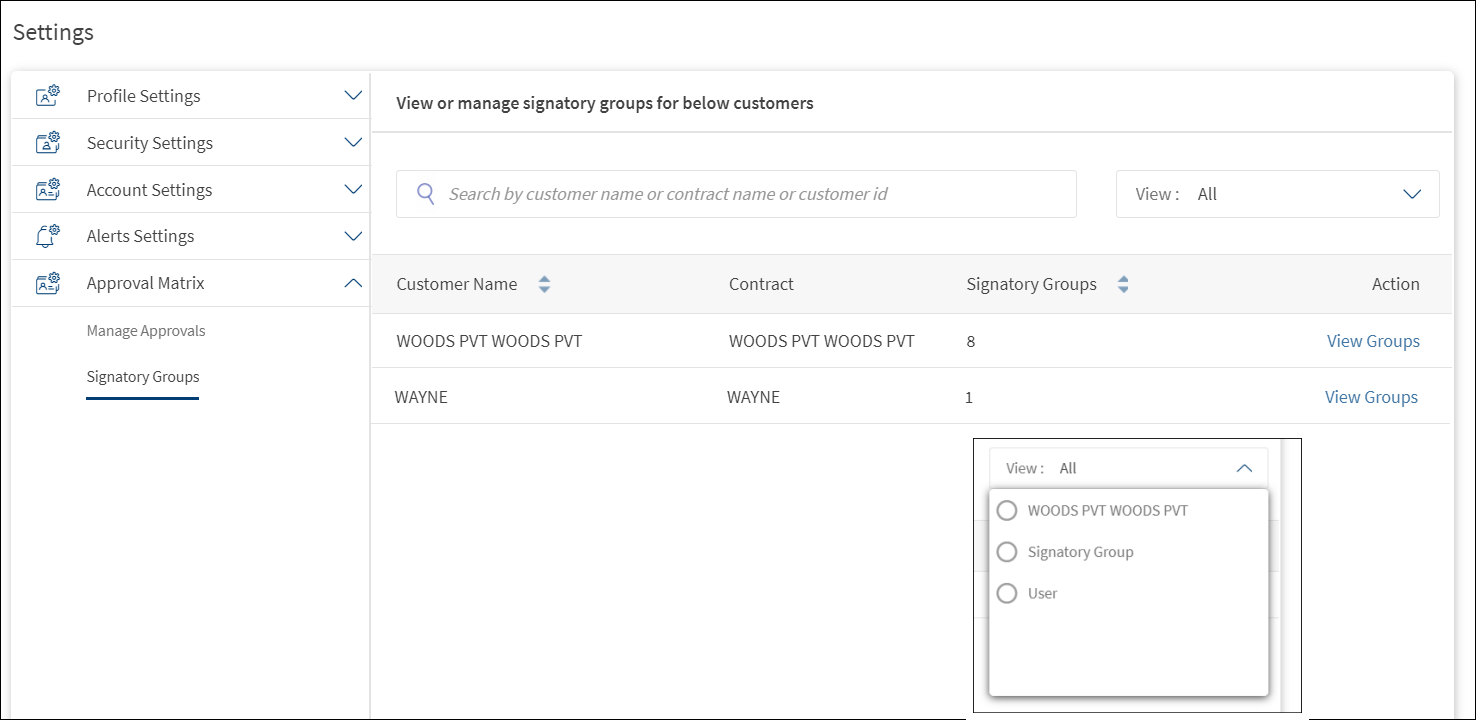This screenshot has width=1476, height=720.
Task: Select Signatory Groups submenu item
Action: click(143, 377)
